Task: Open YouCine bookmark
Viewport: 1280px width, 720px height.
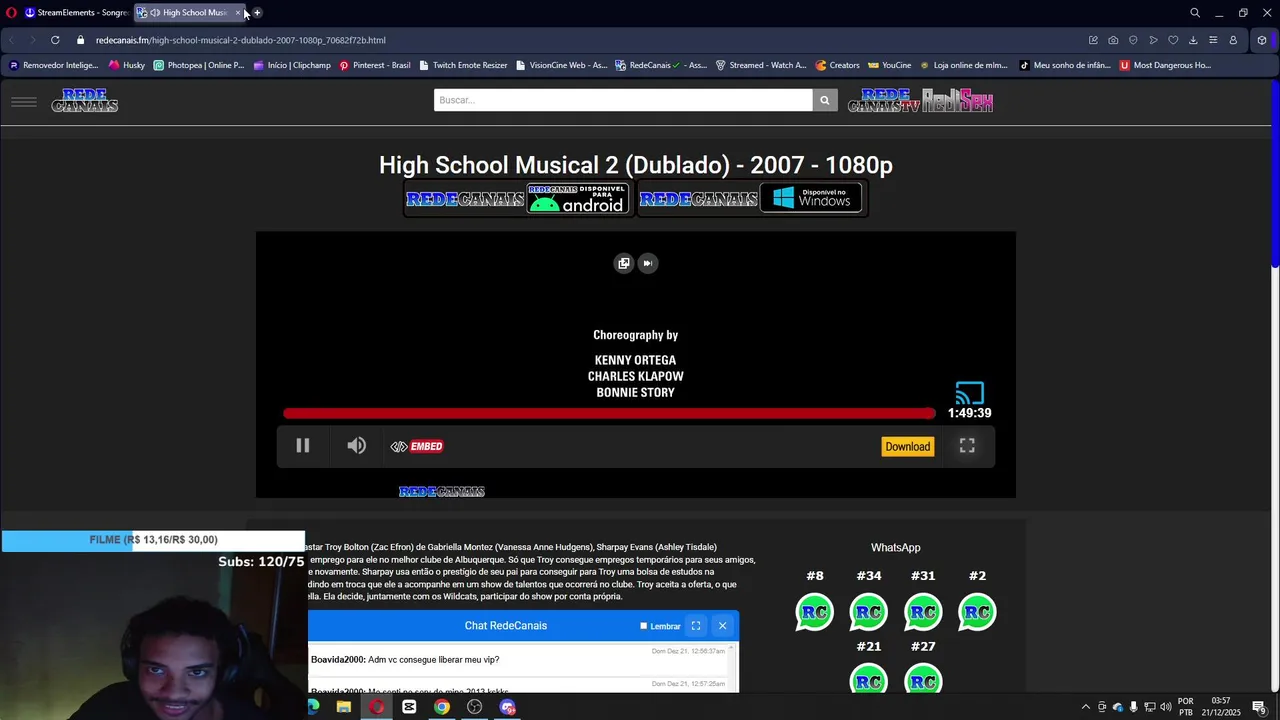Action: tap(890, 65)
